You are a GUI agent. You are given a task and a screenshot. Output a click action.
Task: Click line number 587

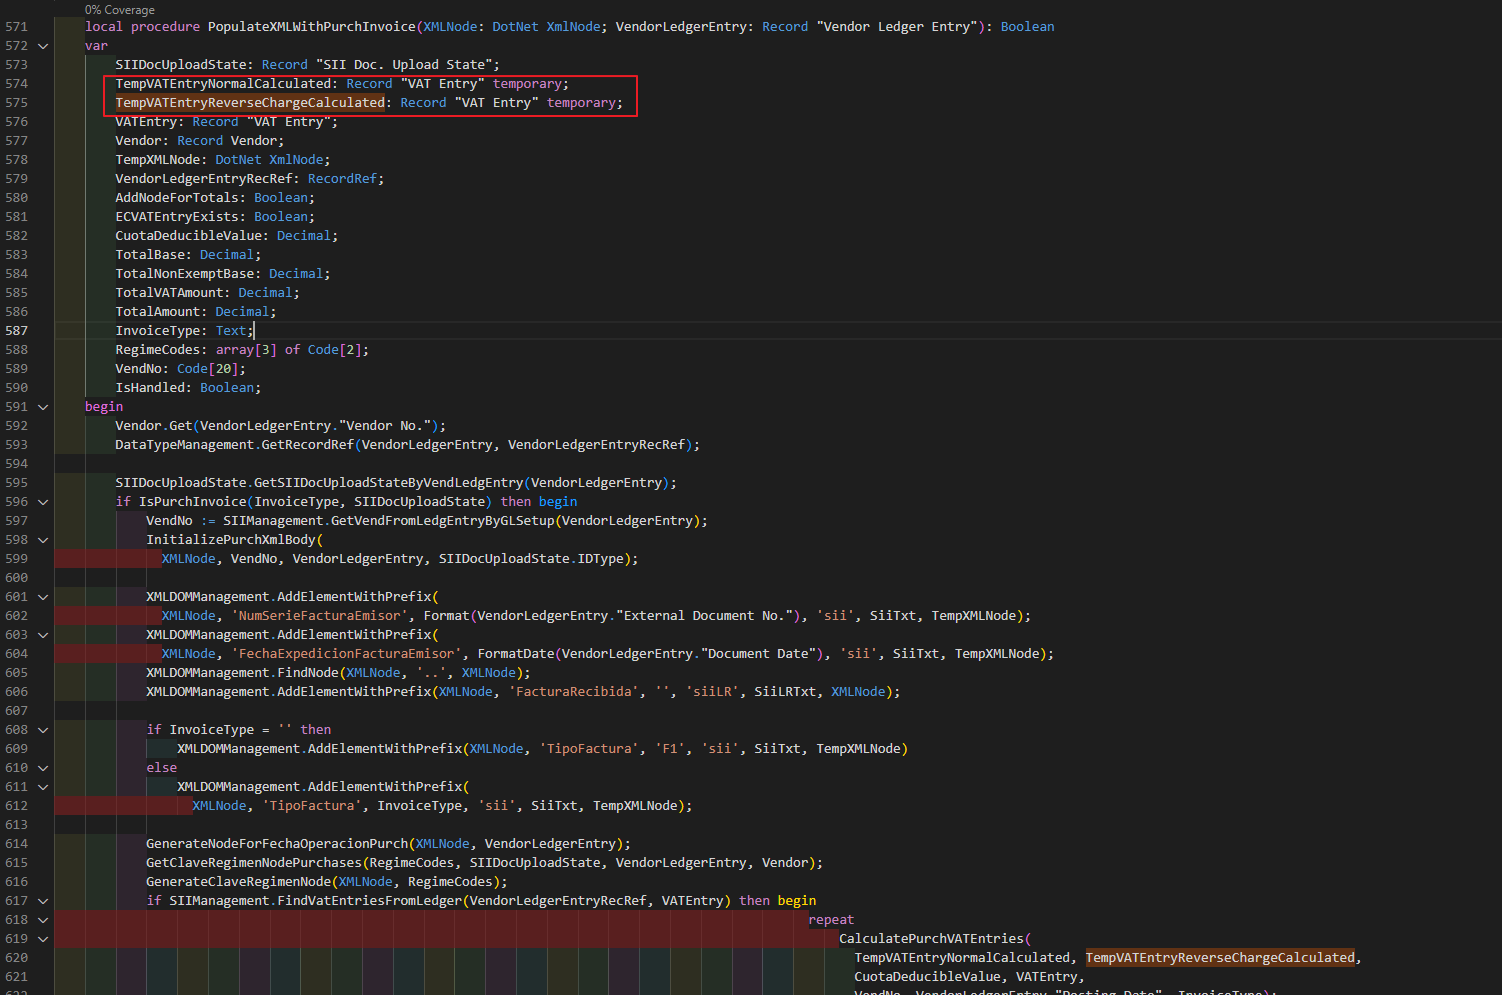tap(17, 330)
